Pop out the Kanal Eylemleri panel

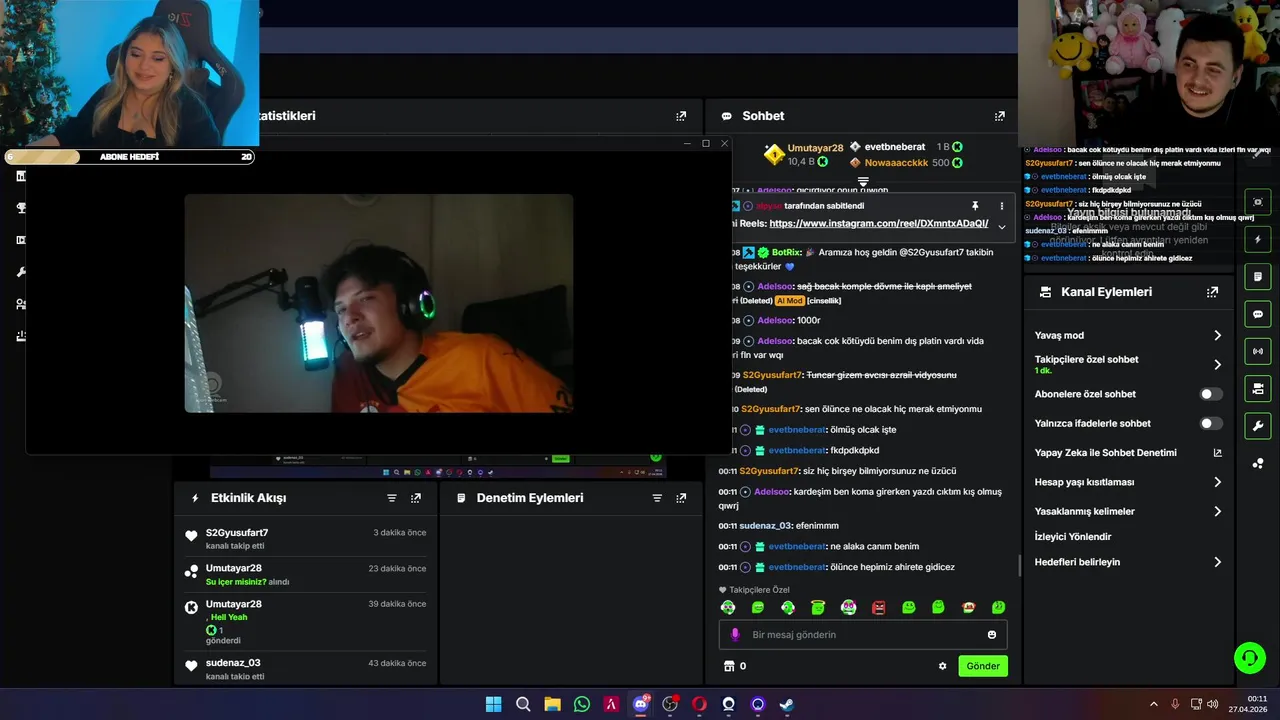(x=1212, y=292)
